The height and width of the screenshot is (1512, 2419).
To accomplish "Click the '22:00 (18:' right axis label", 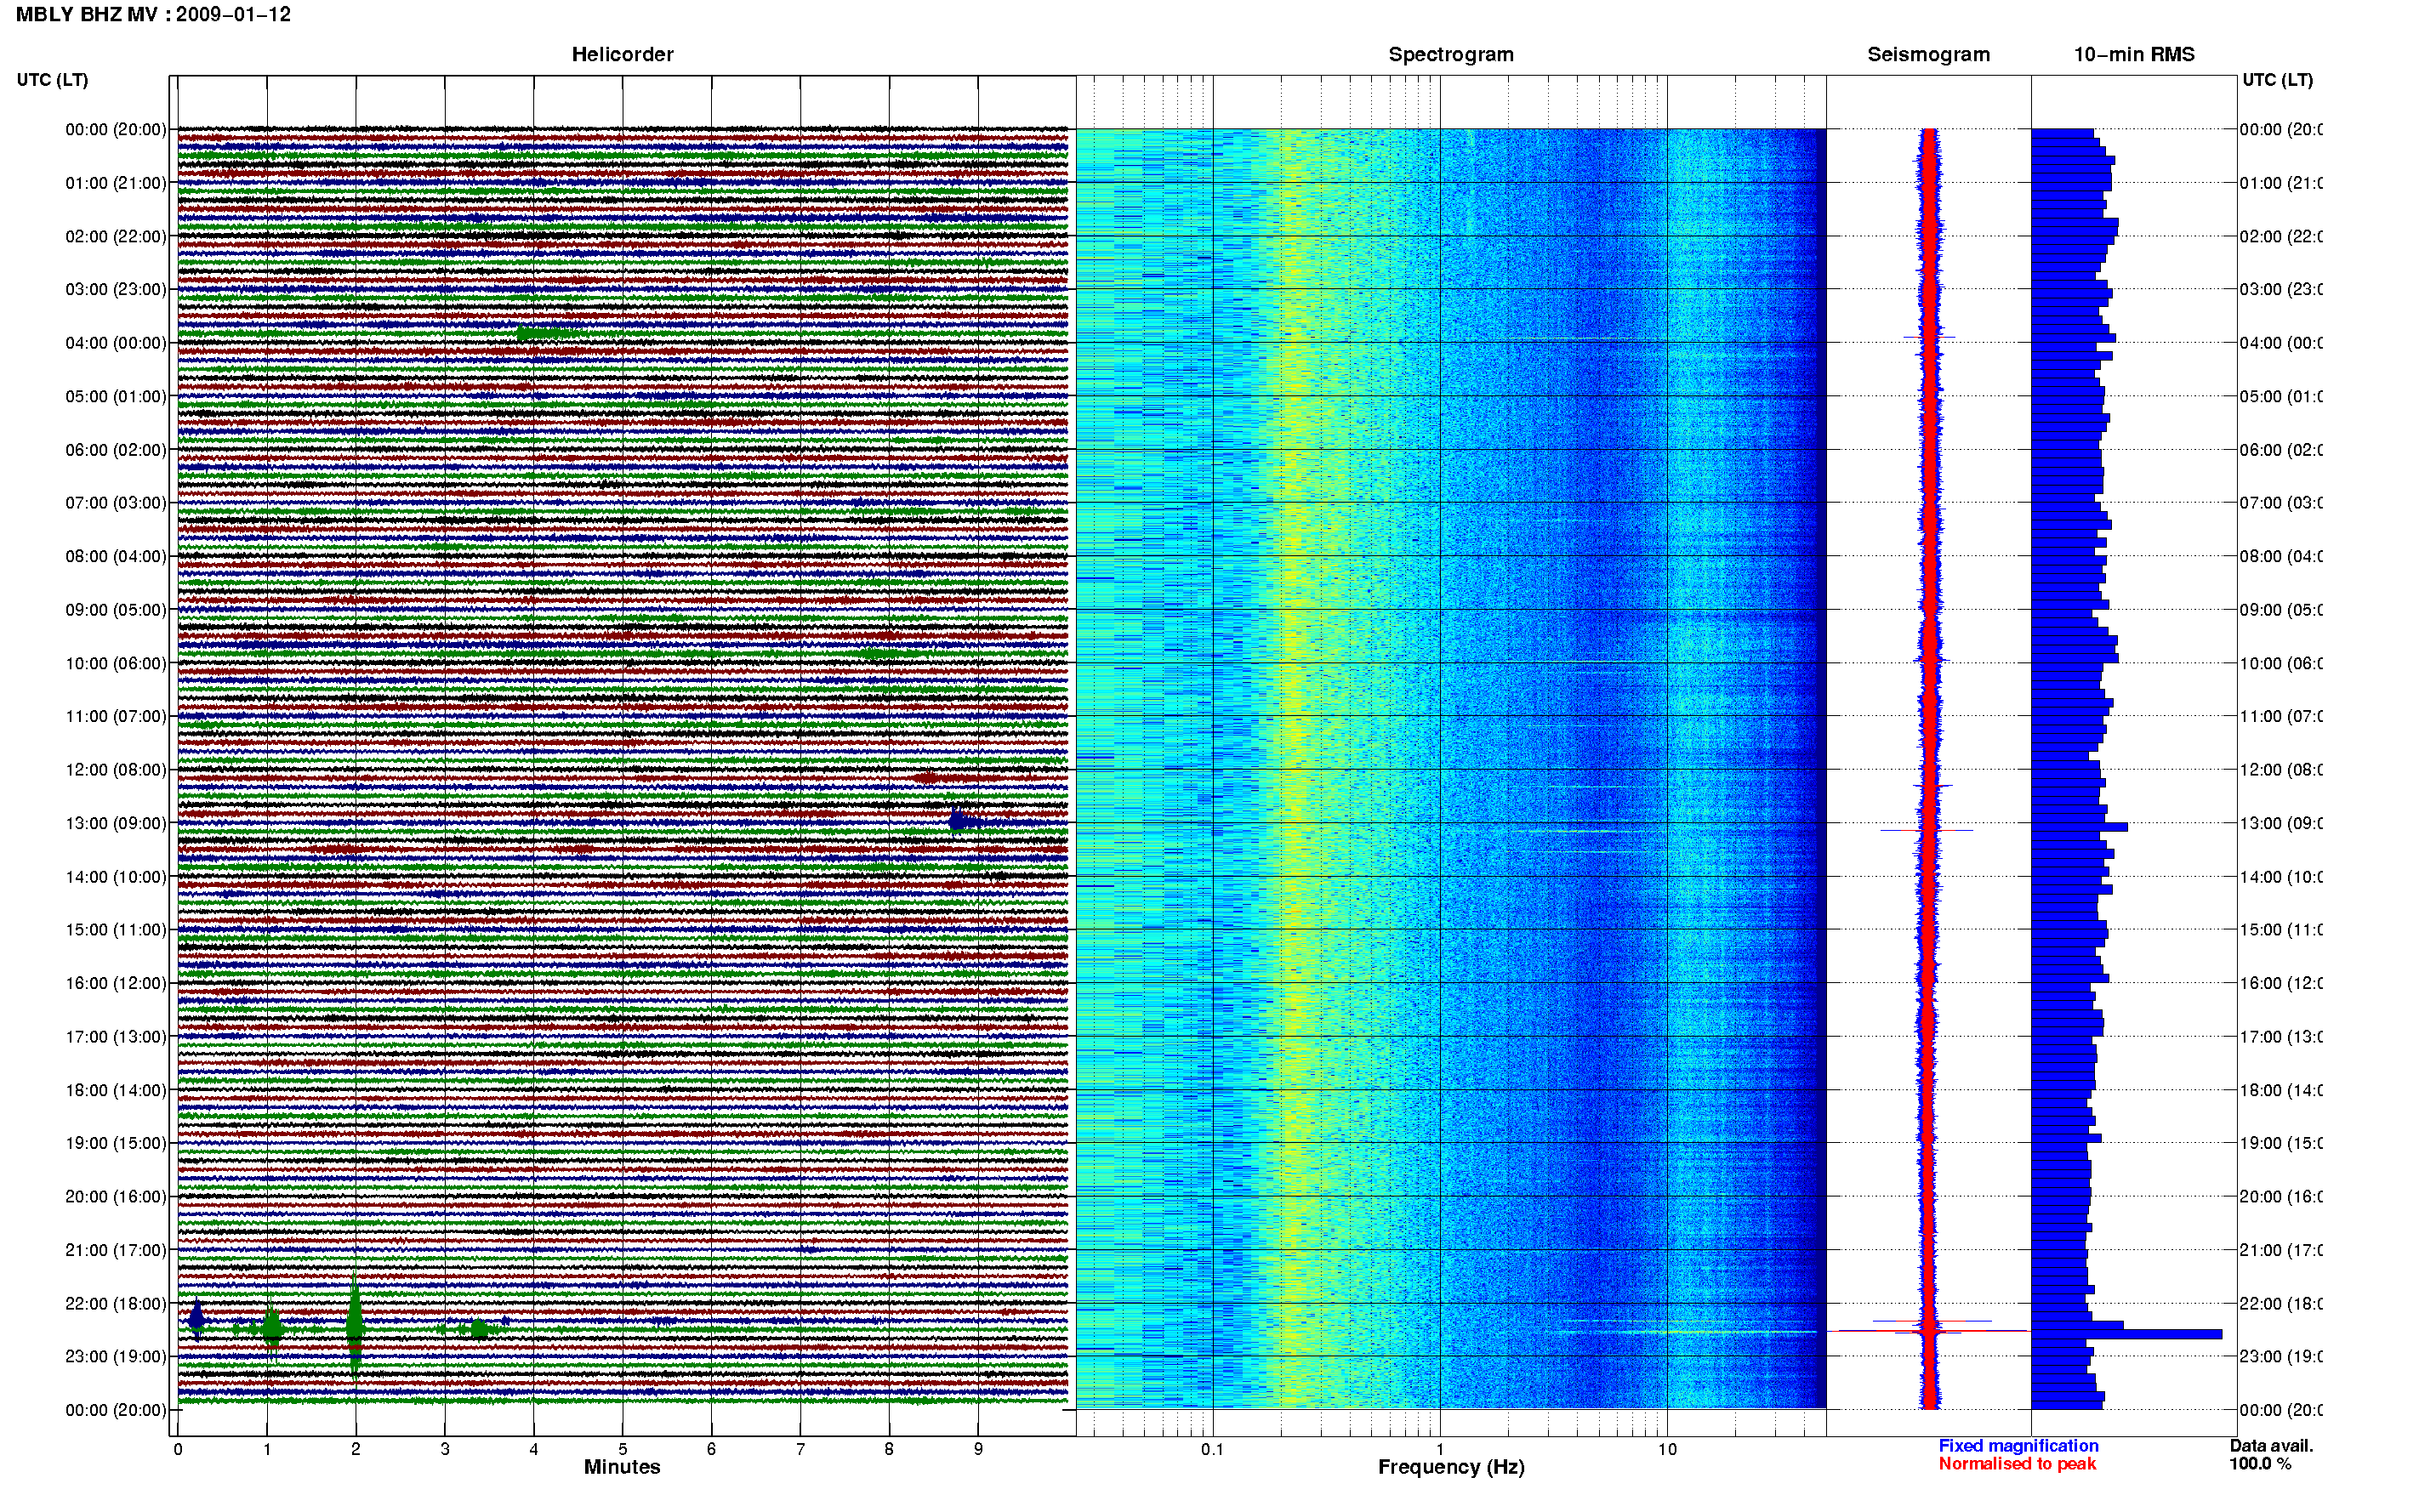I will click(x=2281, y=1303).
